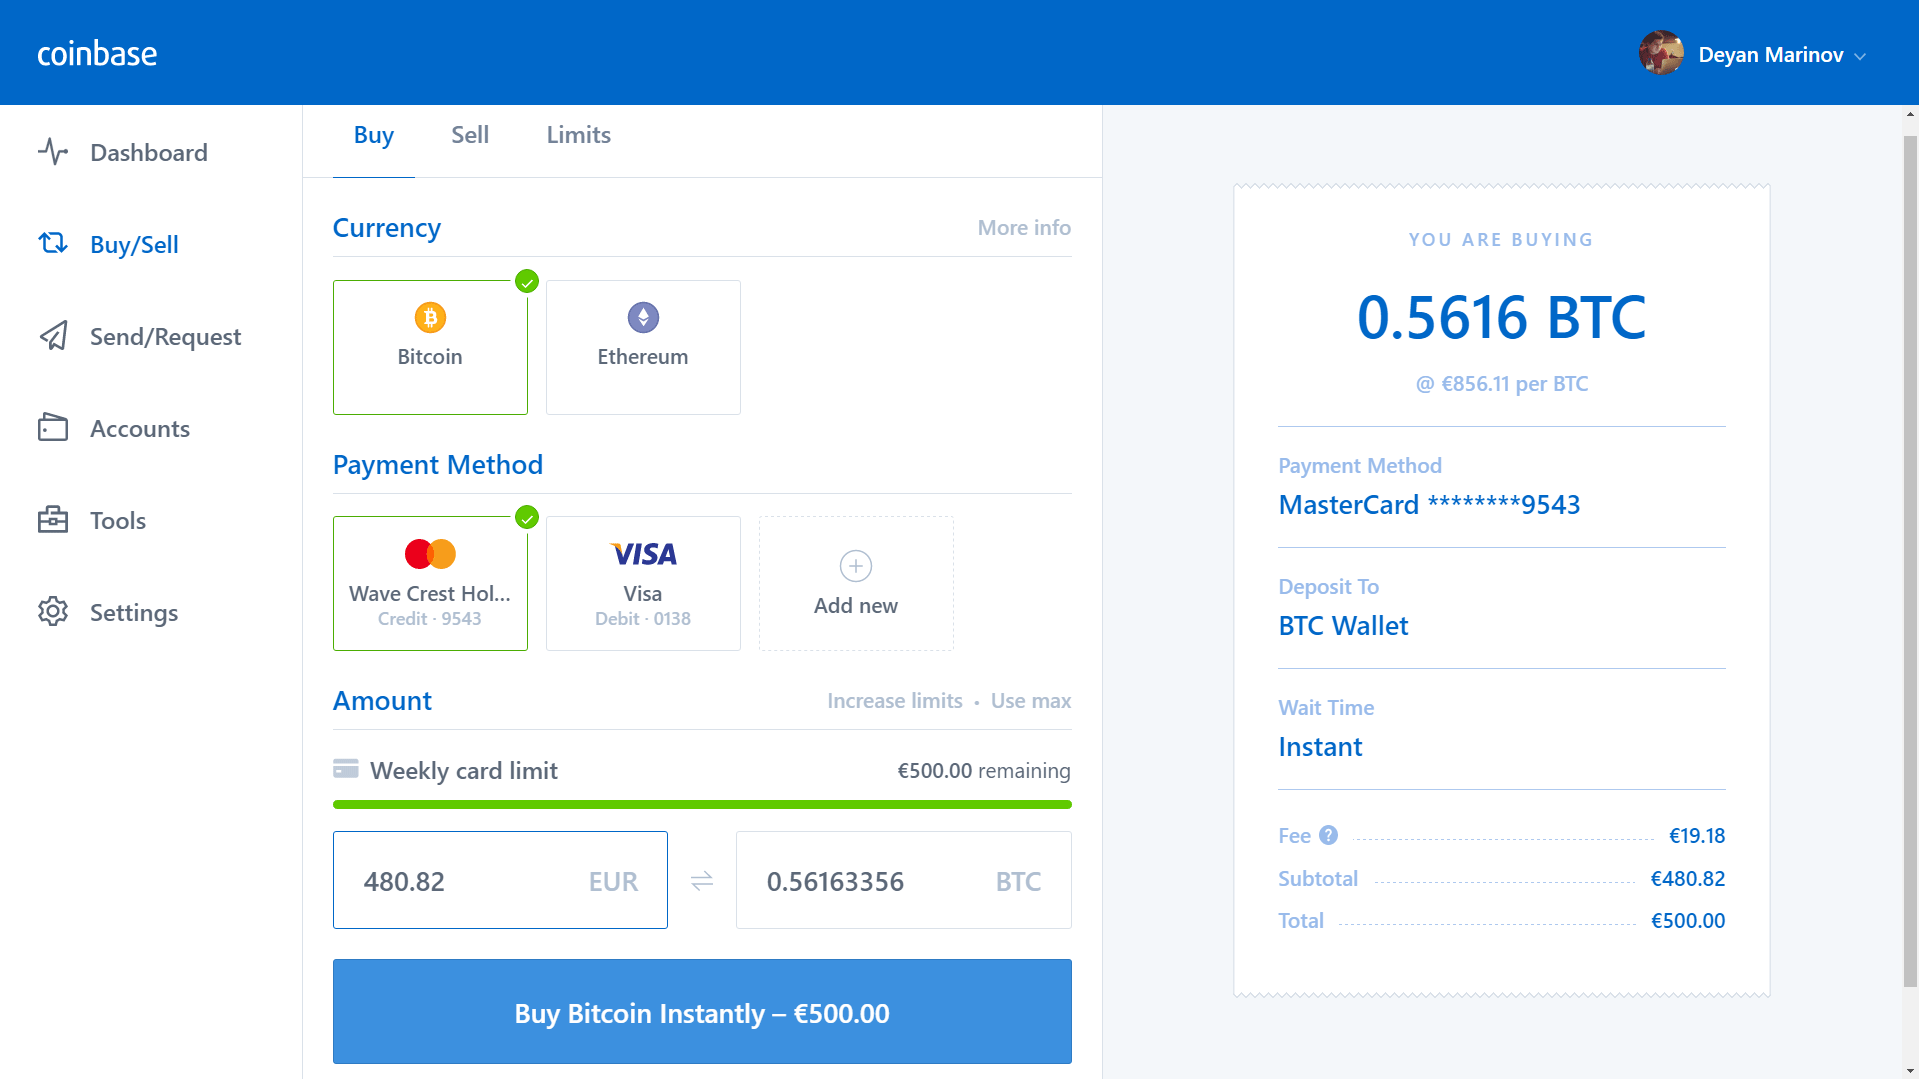Click the Ethereum diamond icon
The height and width of the screenshot is (1079, 1919).
click(643, 318)
